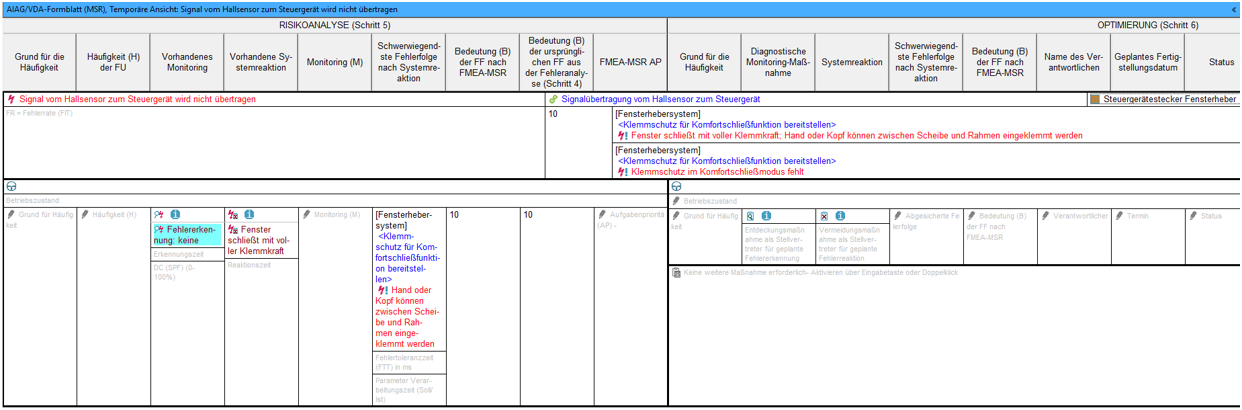The height and width of the screenshot is (410, 1242).
Task: Click the 'Systemreaktion' column header in optimization
Action: click(852, 62)
